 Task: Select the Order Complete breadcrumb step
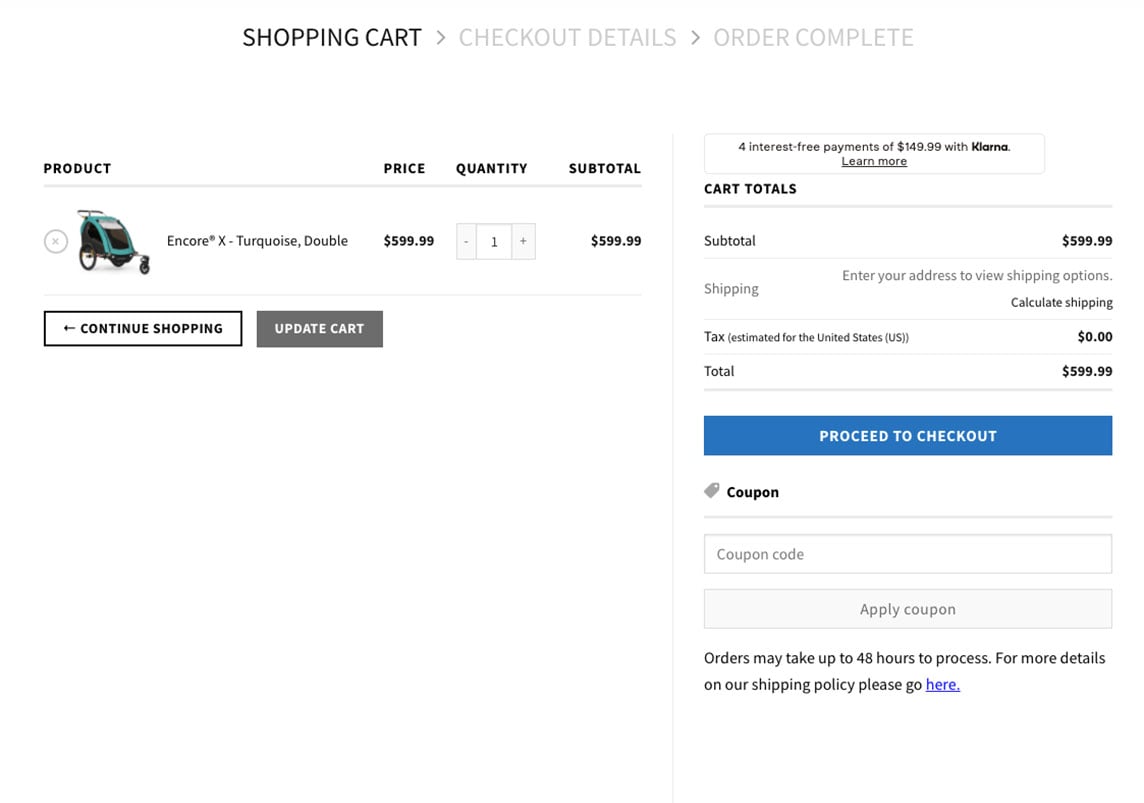point(813,37)
